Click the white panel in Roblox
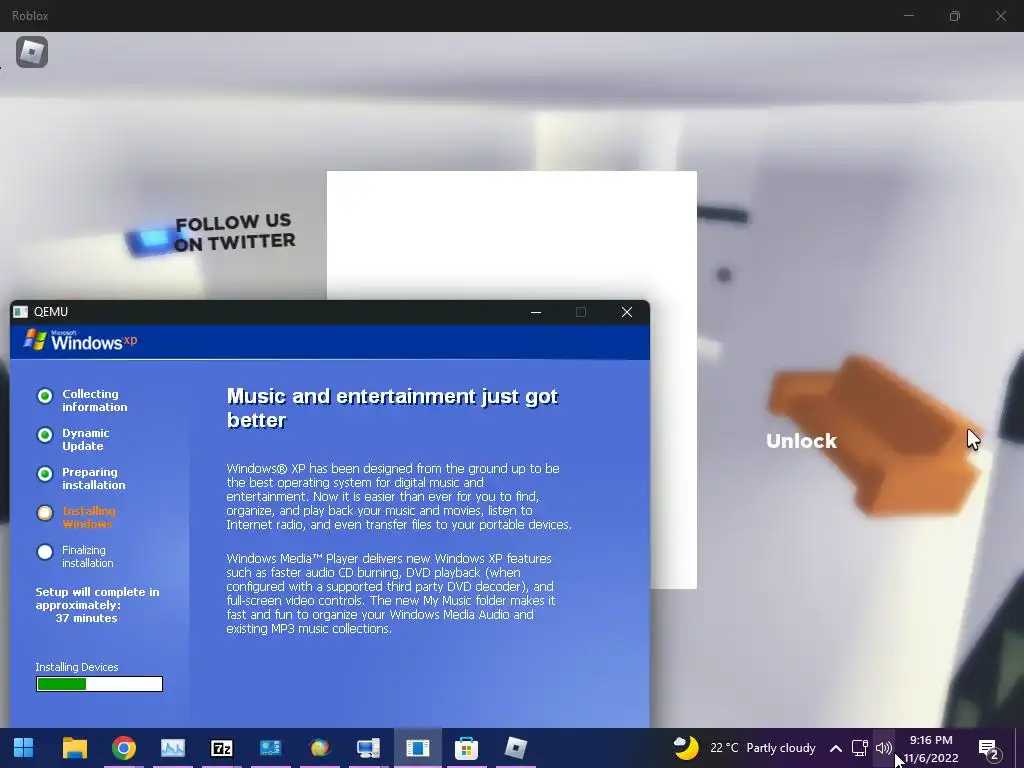 [x=511, y=235]
